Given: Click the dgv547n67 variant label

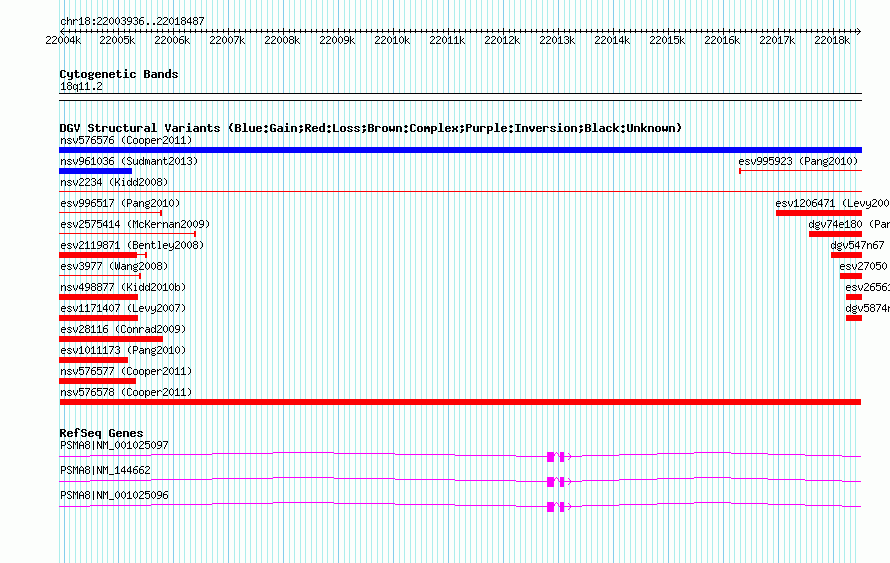Looking at the screenshot, I should 857,245.
